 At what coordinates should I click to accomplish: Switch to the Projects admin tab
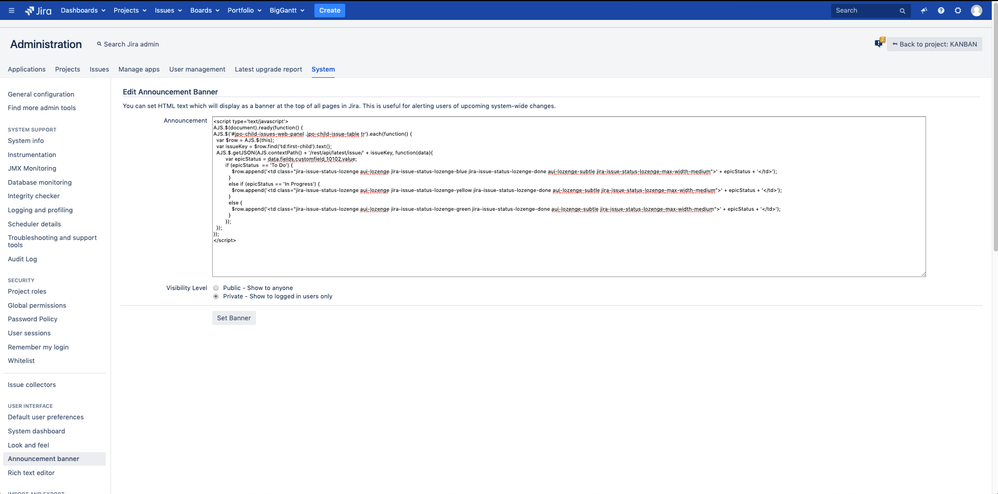tap(67, 69)
